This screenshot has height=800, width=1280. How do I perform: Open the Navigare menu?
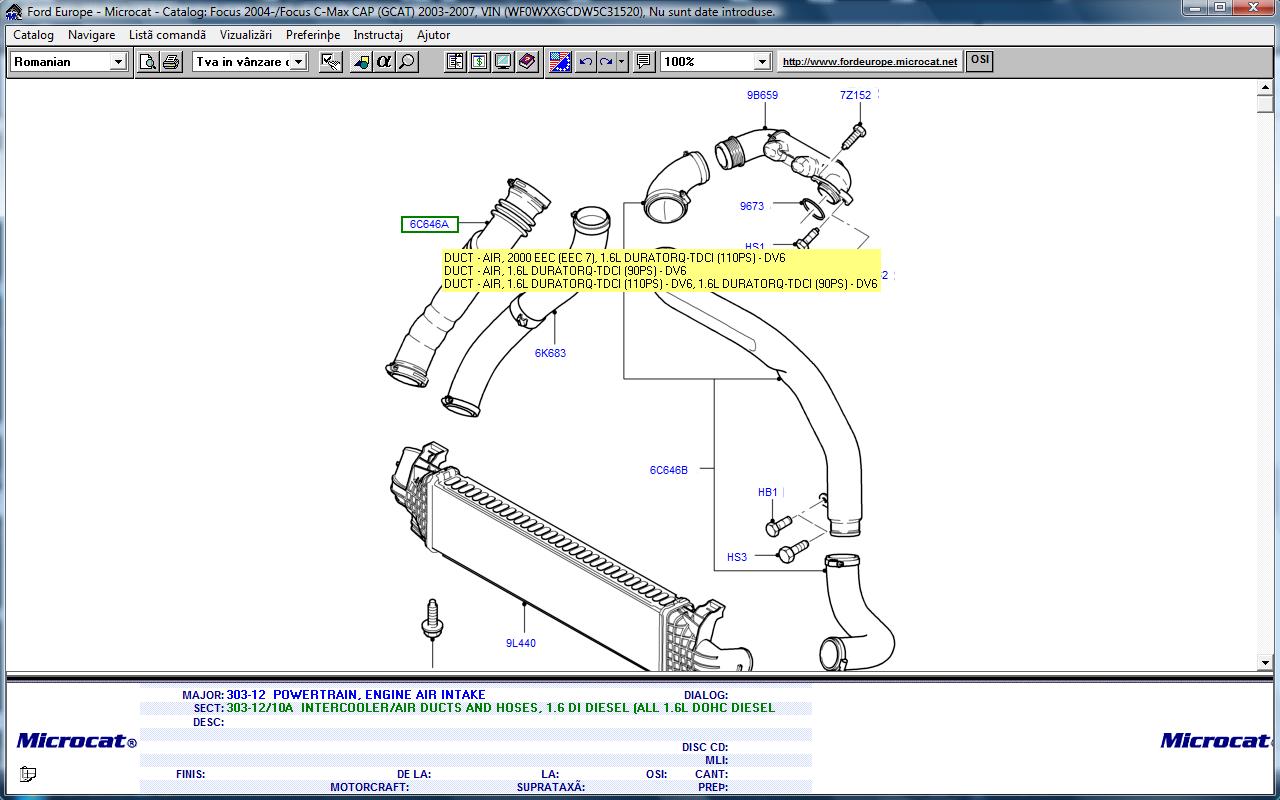coord(91,35)
